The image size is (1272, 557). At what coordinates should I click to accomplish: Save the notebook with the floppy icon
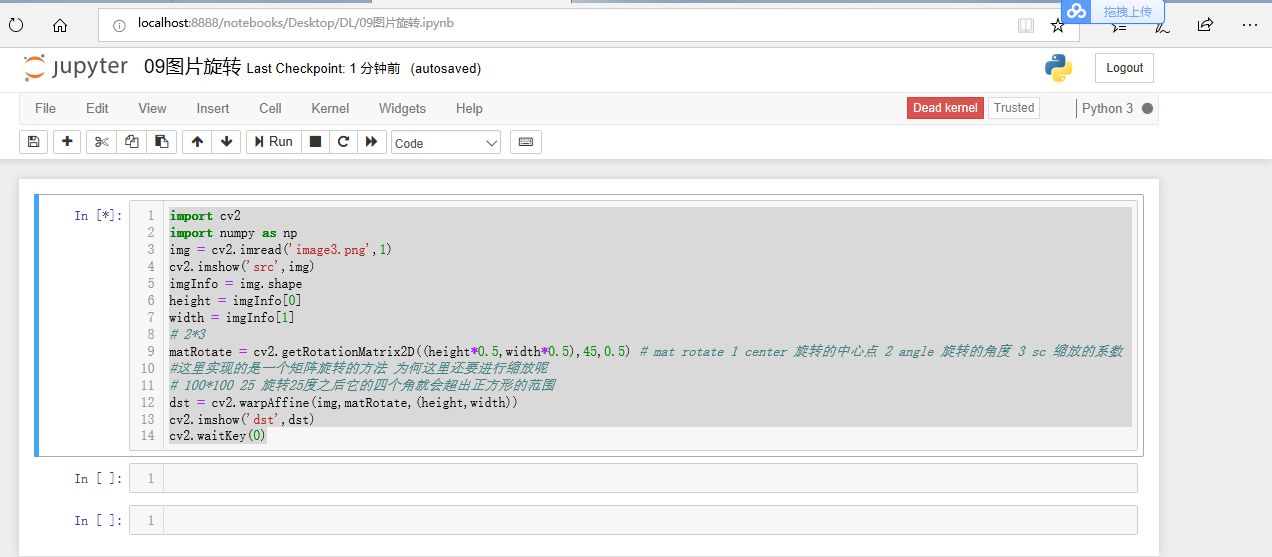point(33,142)
